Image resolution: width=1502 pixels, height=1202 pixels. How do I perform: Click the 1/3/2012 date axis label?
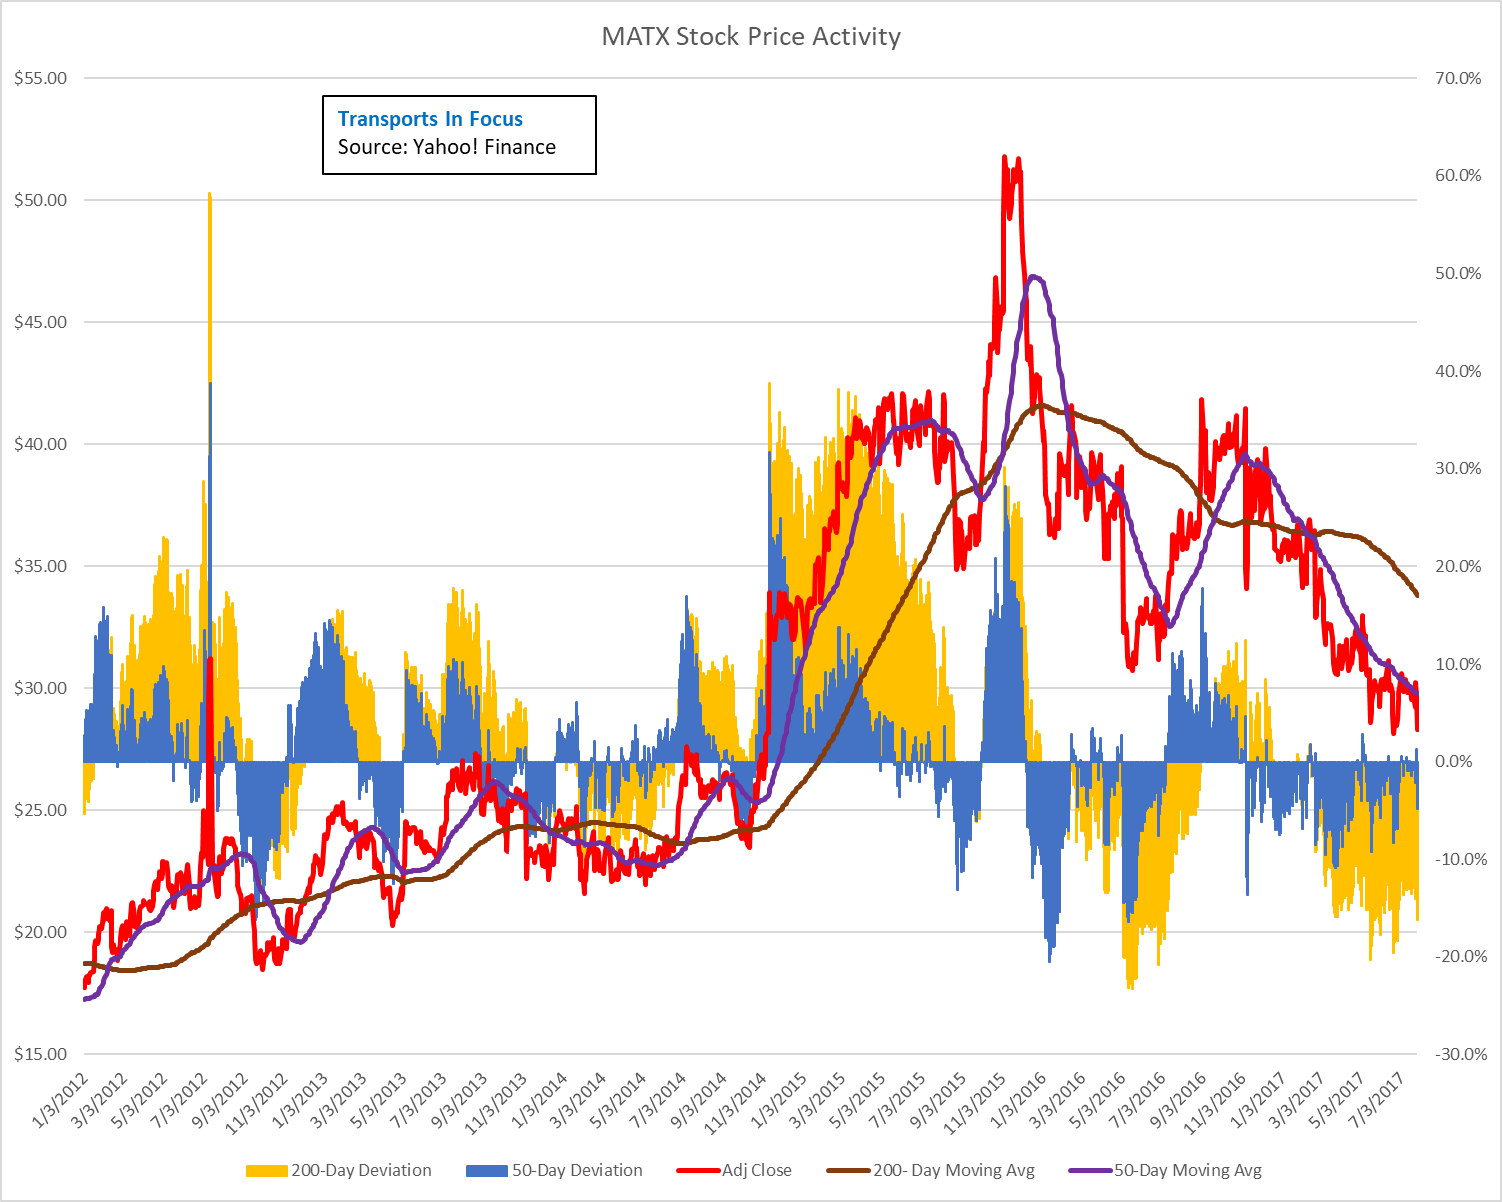58,1100
